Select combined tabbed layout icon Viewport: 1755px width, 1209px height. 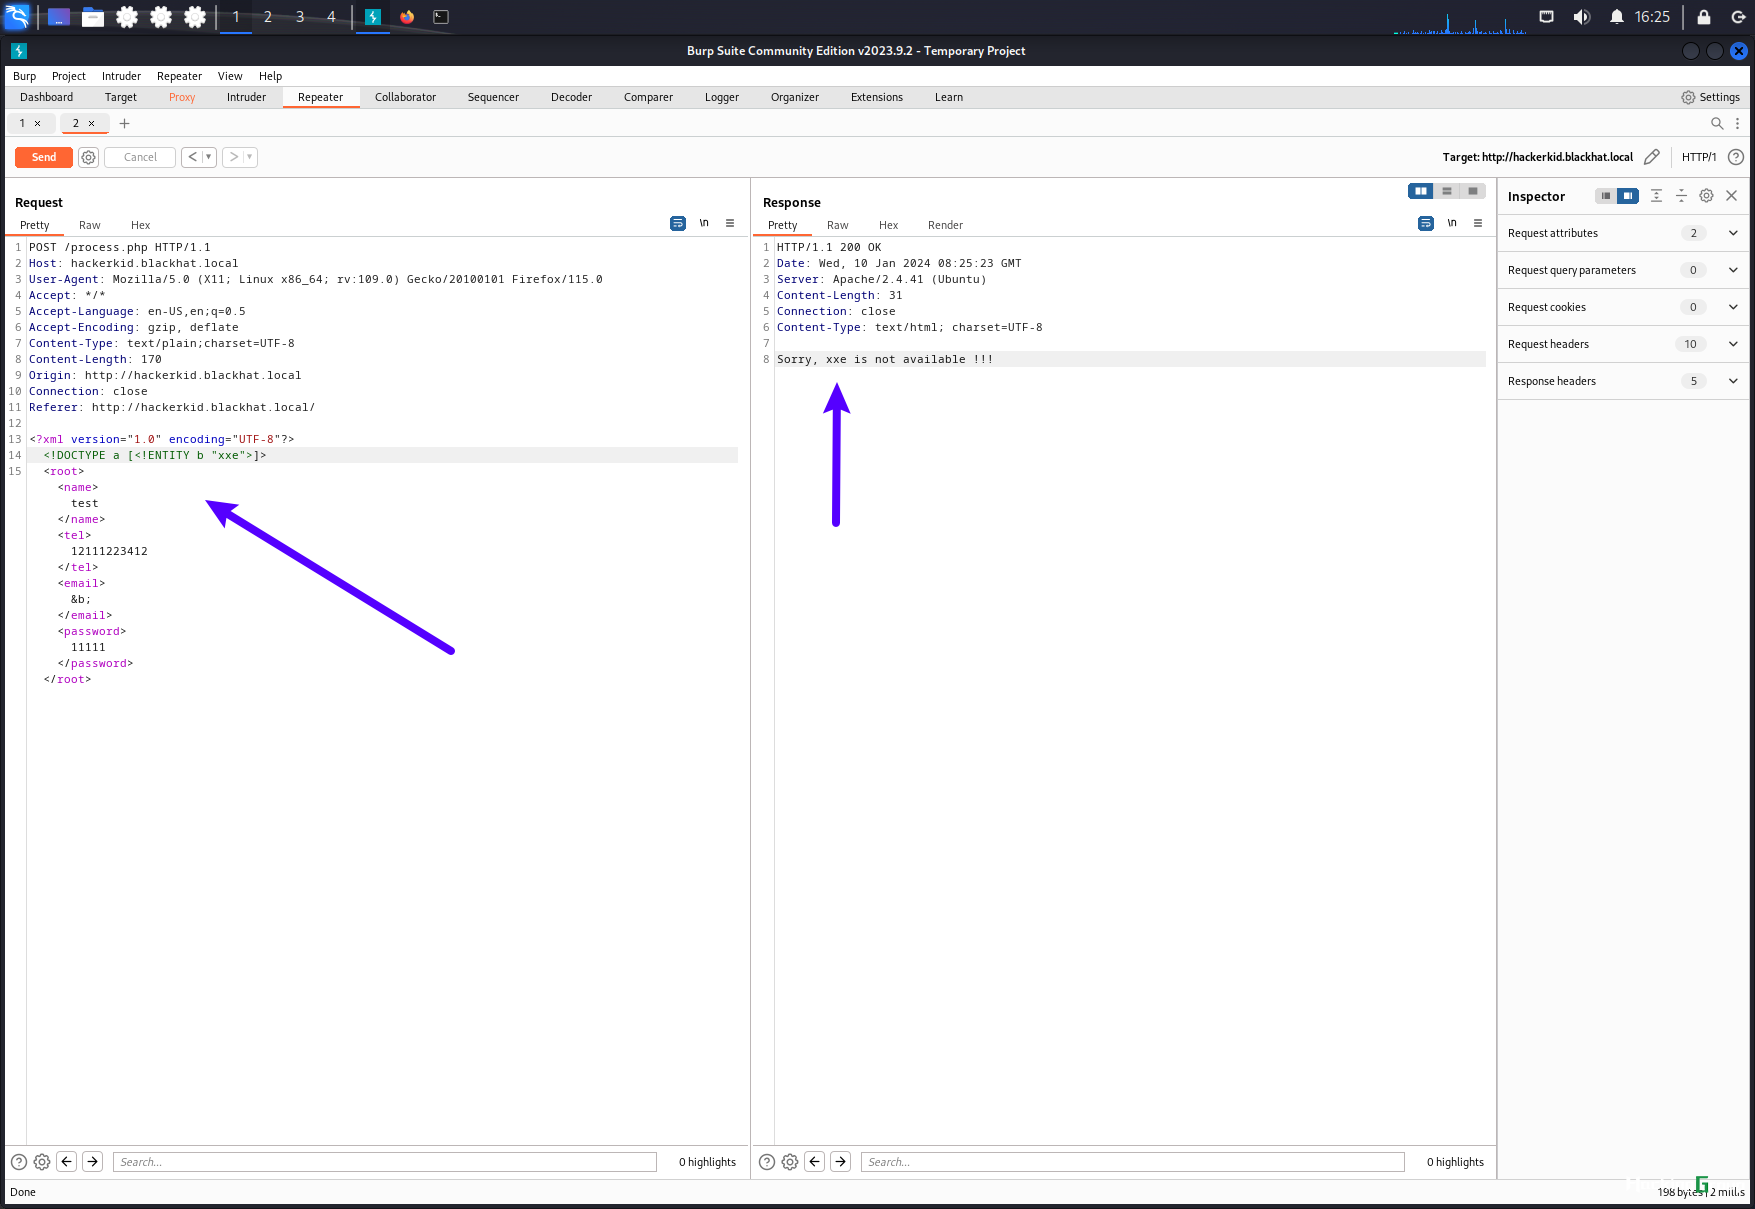pos(1472,191)
